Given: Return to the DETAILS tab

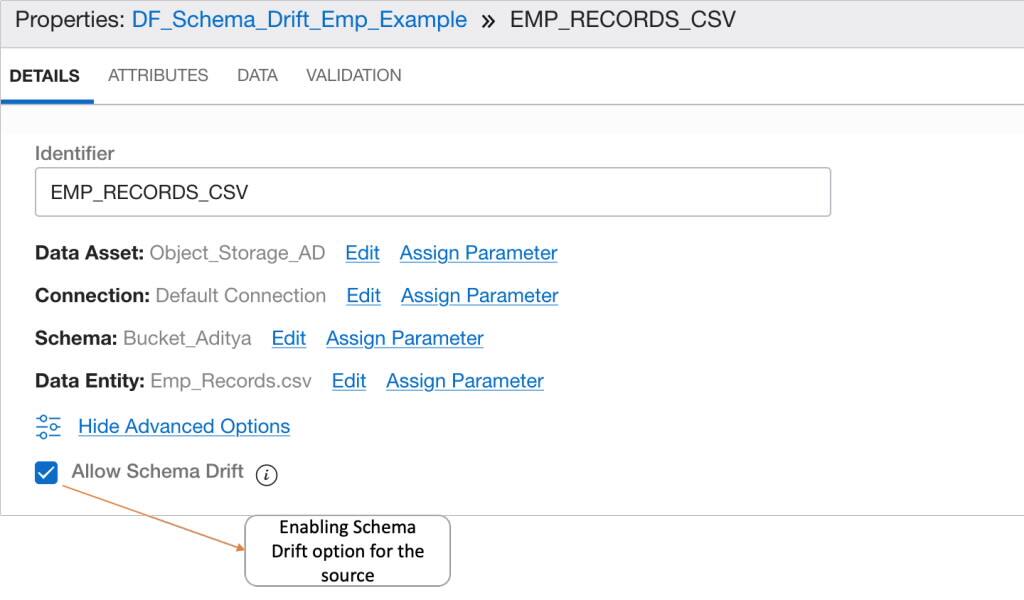Looking at the screenshot, I should click(x=46, y=75).
